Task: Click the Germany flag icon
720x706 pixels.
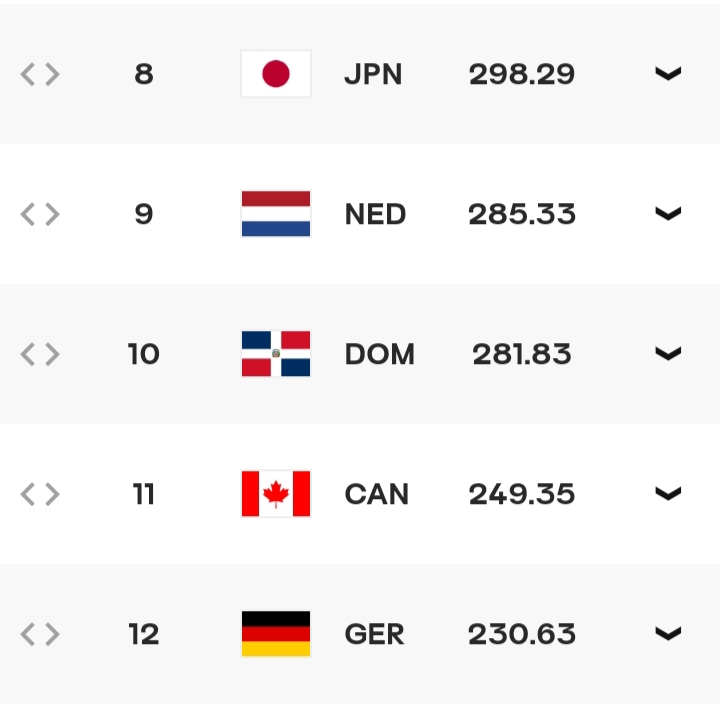Action: click(x=276, y=634)
